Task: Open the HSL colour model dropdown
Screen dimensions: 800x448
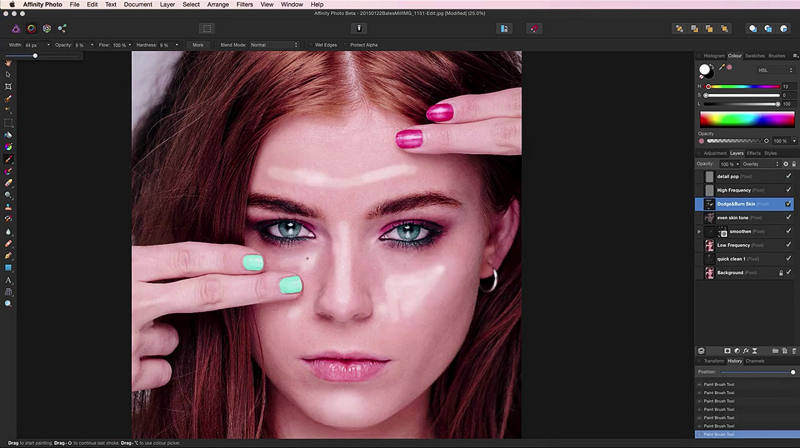Action: tap(774, 70)
